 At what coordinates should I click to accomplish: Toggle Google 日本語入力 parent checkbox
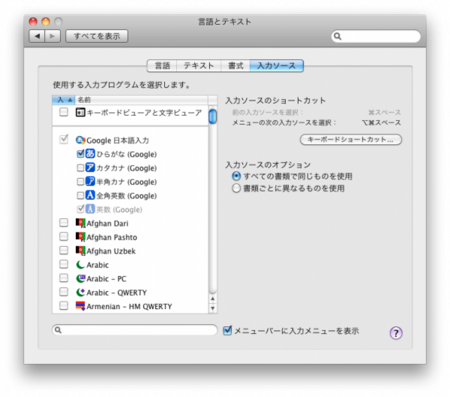click(64, 139)
